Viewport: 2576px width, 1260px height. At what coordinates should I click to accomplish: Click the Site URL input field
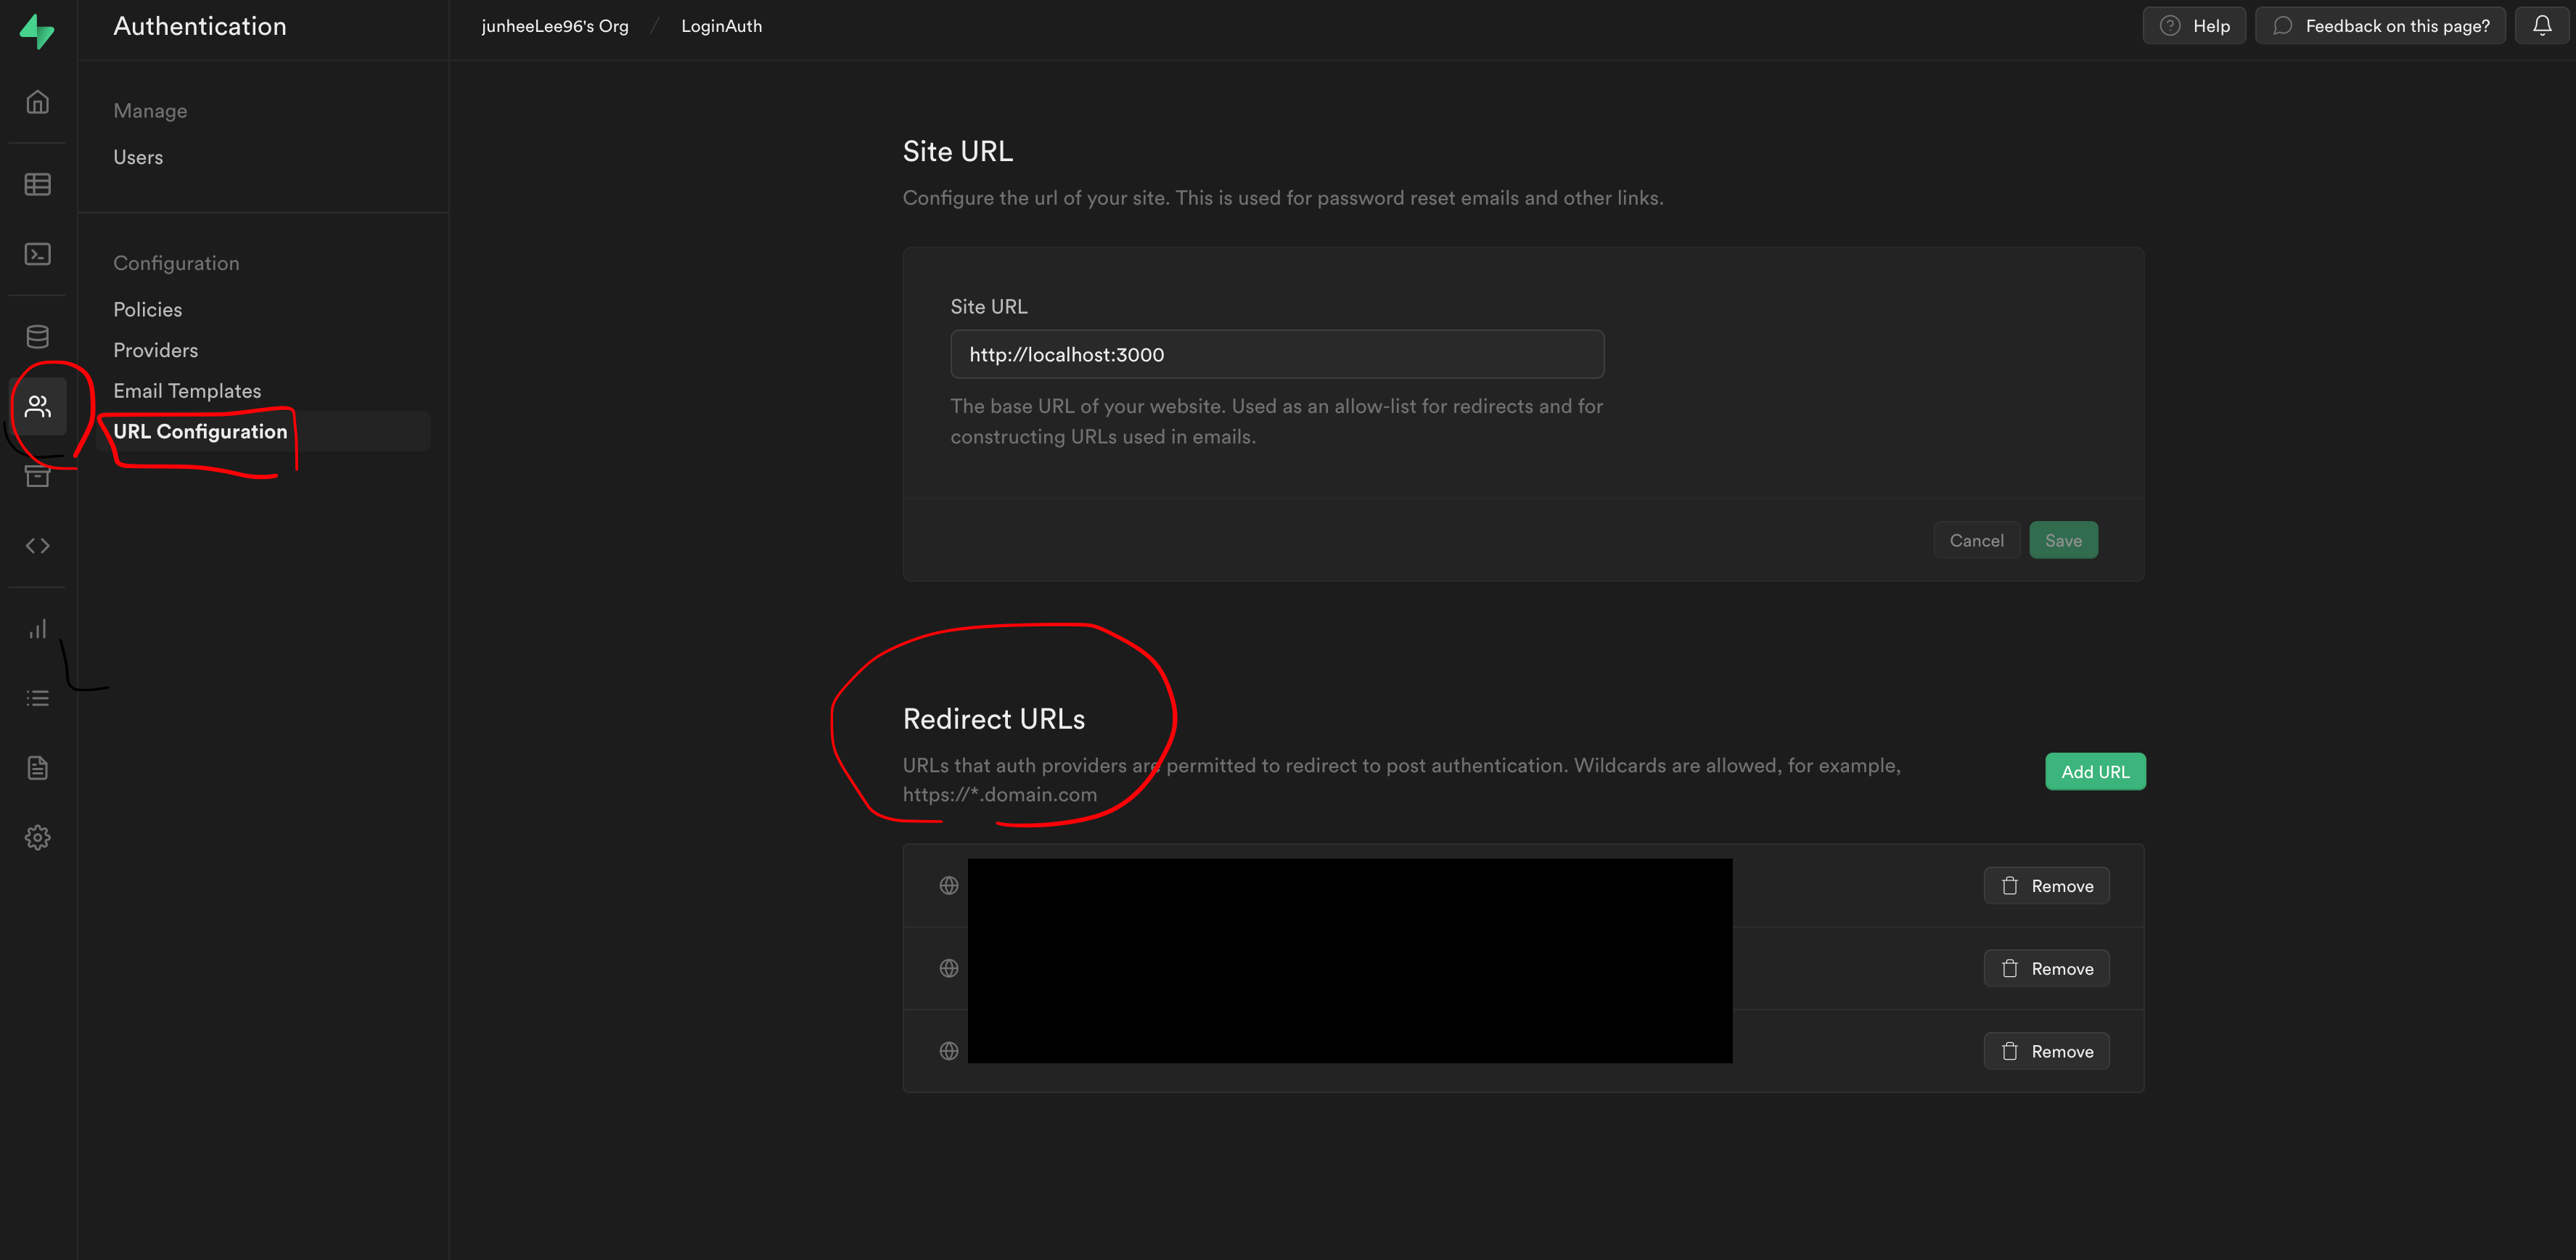click(1277, 354)
